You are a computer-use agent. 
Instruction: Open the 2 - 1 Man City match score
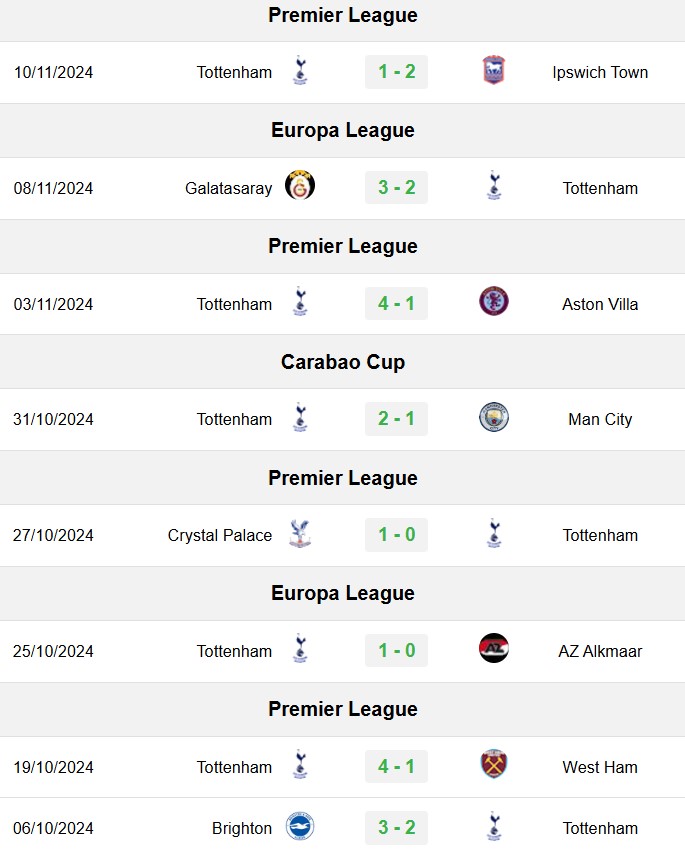[x=396, y=419]
